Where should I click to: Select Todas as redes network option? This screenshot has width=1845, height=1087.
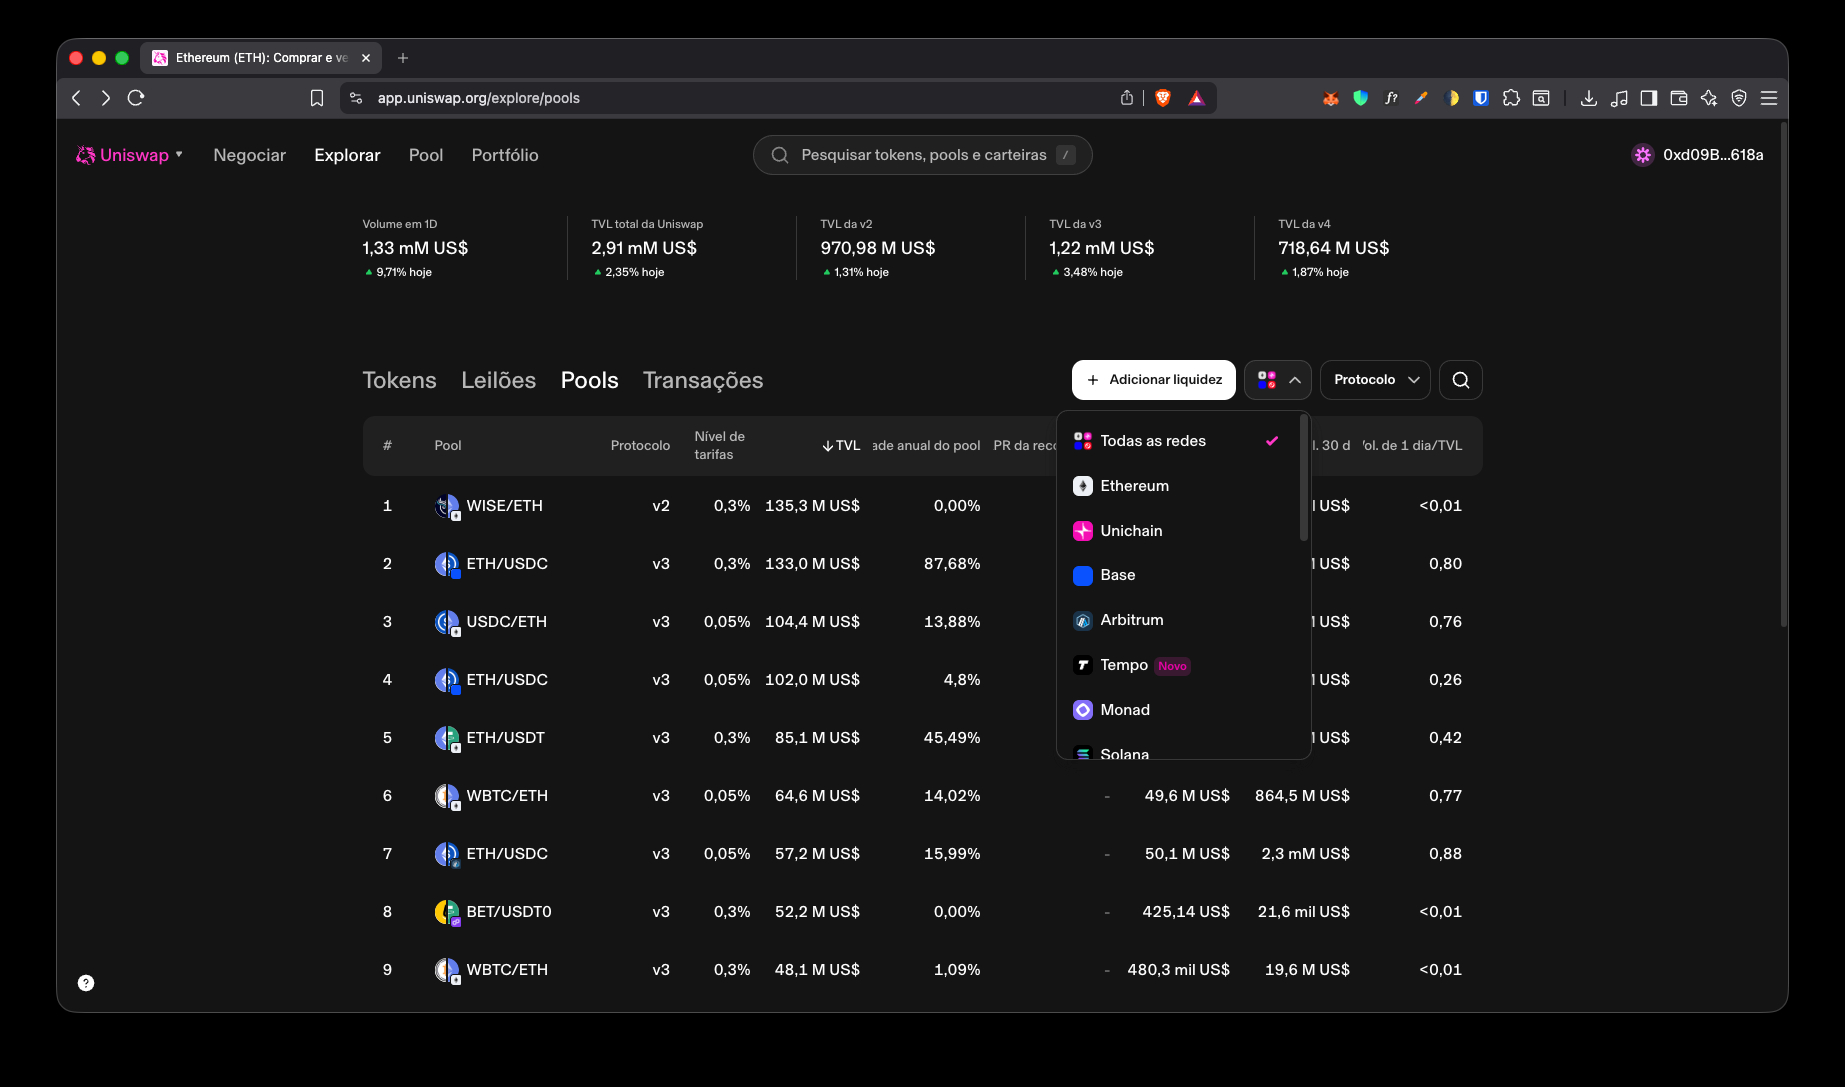(1176, 441)
